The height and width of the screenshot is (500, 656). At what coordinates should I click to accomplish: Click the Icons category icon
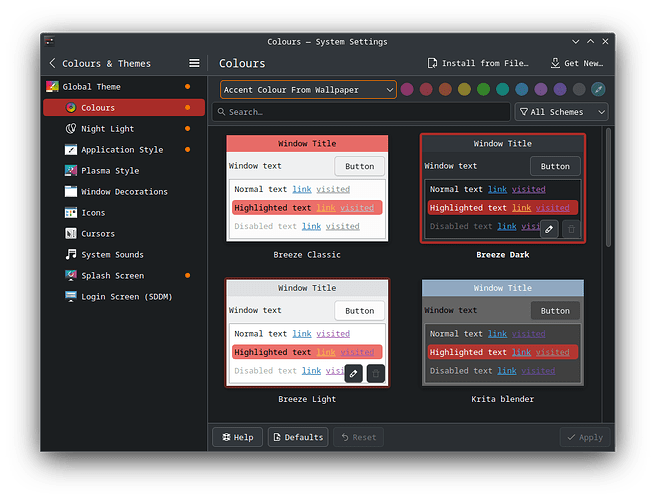coord(71,213)
